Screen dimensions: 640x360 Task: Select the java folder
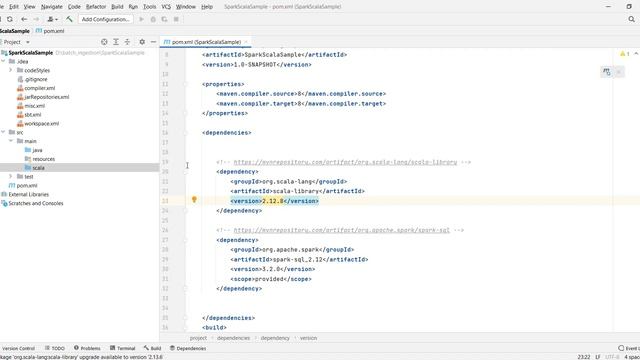37,150
